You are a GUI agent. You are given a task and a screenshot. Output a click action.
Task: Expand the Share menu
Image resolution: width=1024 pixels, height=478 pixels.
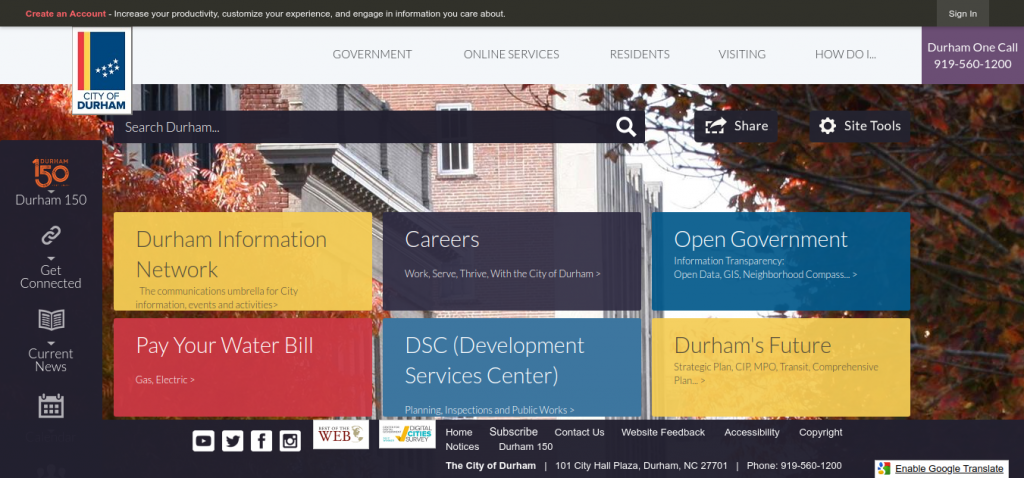coord(738,126)
